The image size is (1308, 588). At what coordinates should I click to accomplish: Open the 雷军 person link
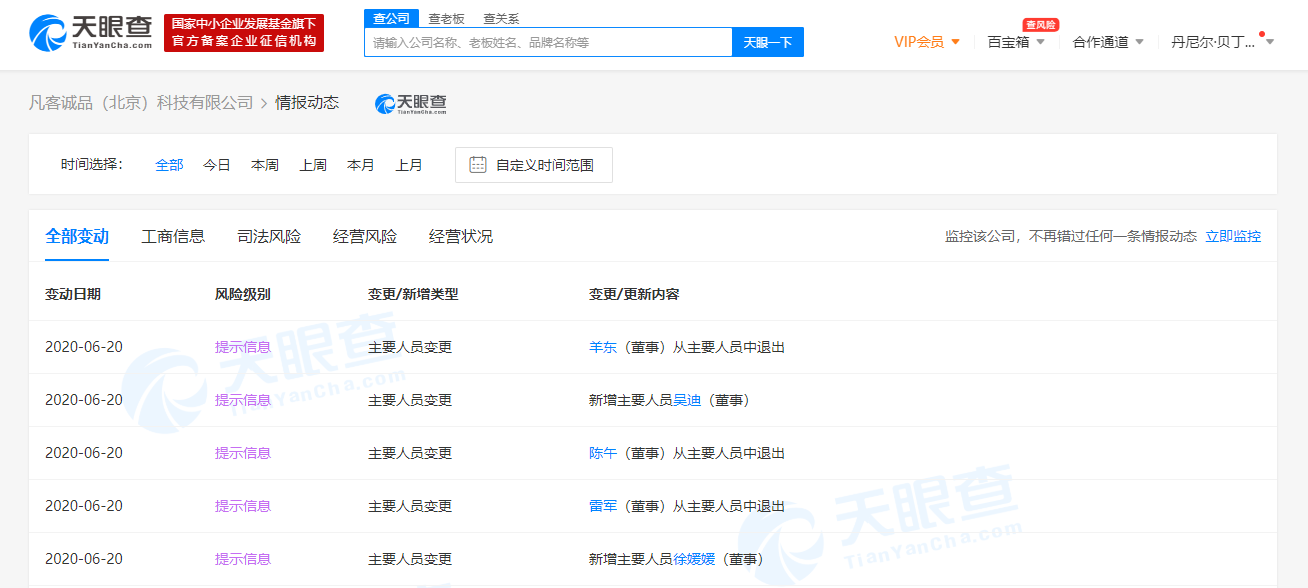pyautogui.click(x=603, y=506)
